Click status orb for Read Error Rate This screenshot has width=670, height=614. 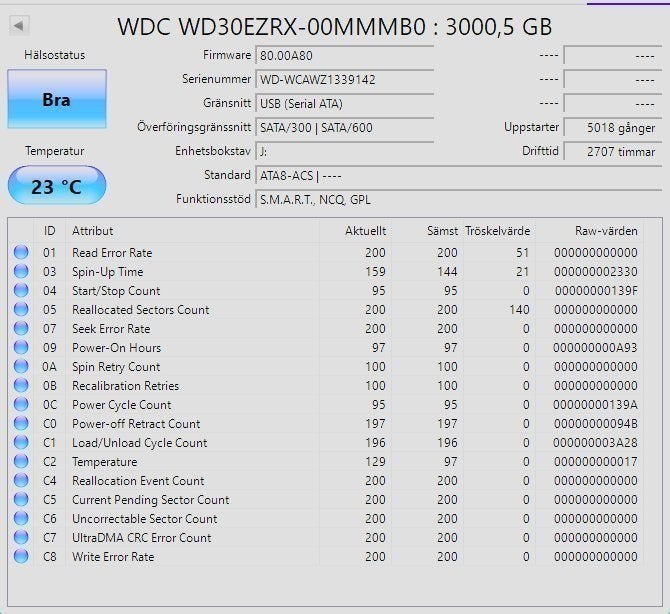click(x=21, y=252)
